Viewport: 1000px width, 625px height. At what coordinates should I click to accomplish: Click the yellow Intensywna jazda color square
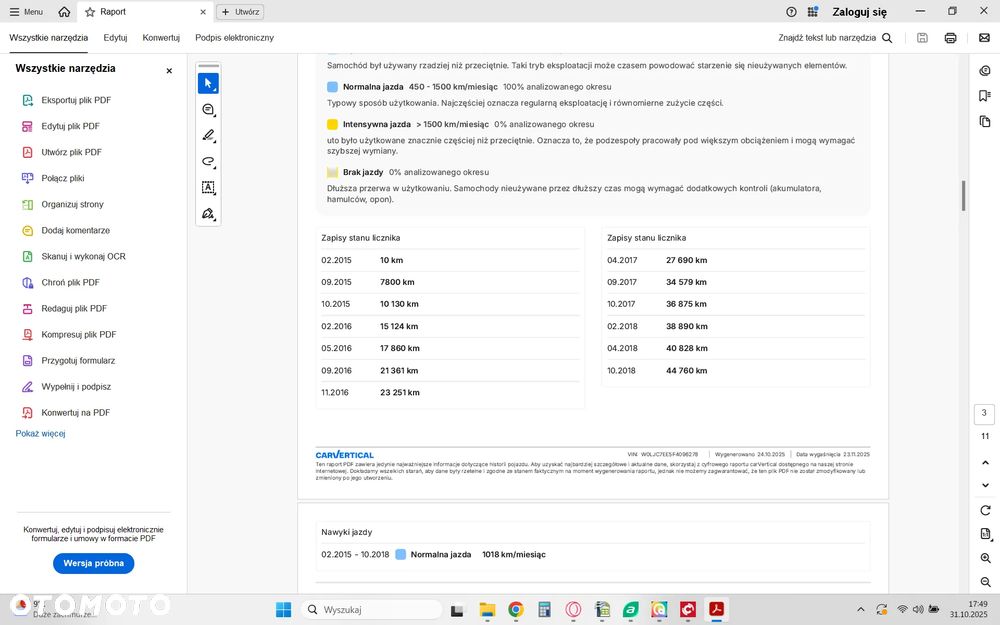(x=332, y=124)
